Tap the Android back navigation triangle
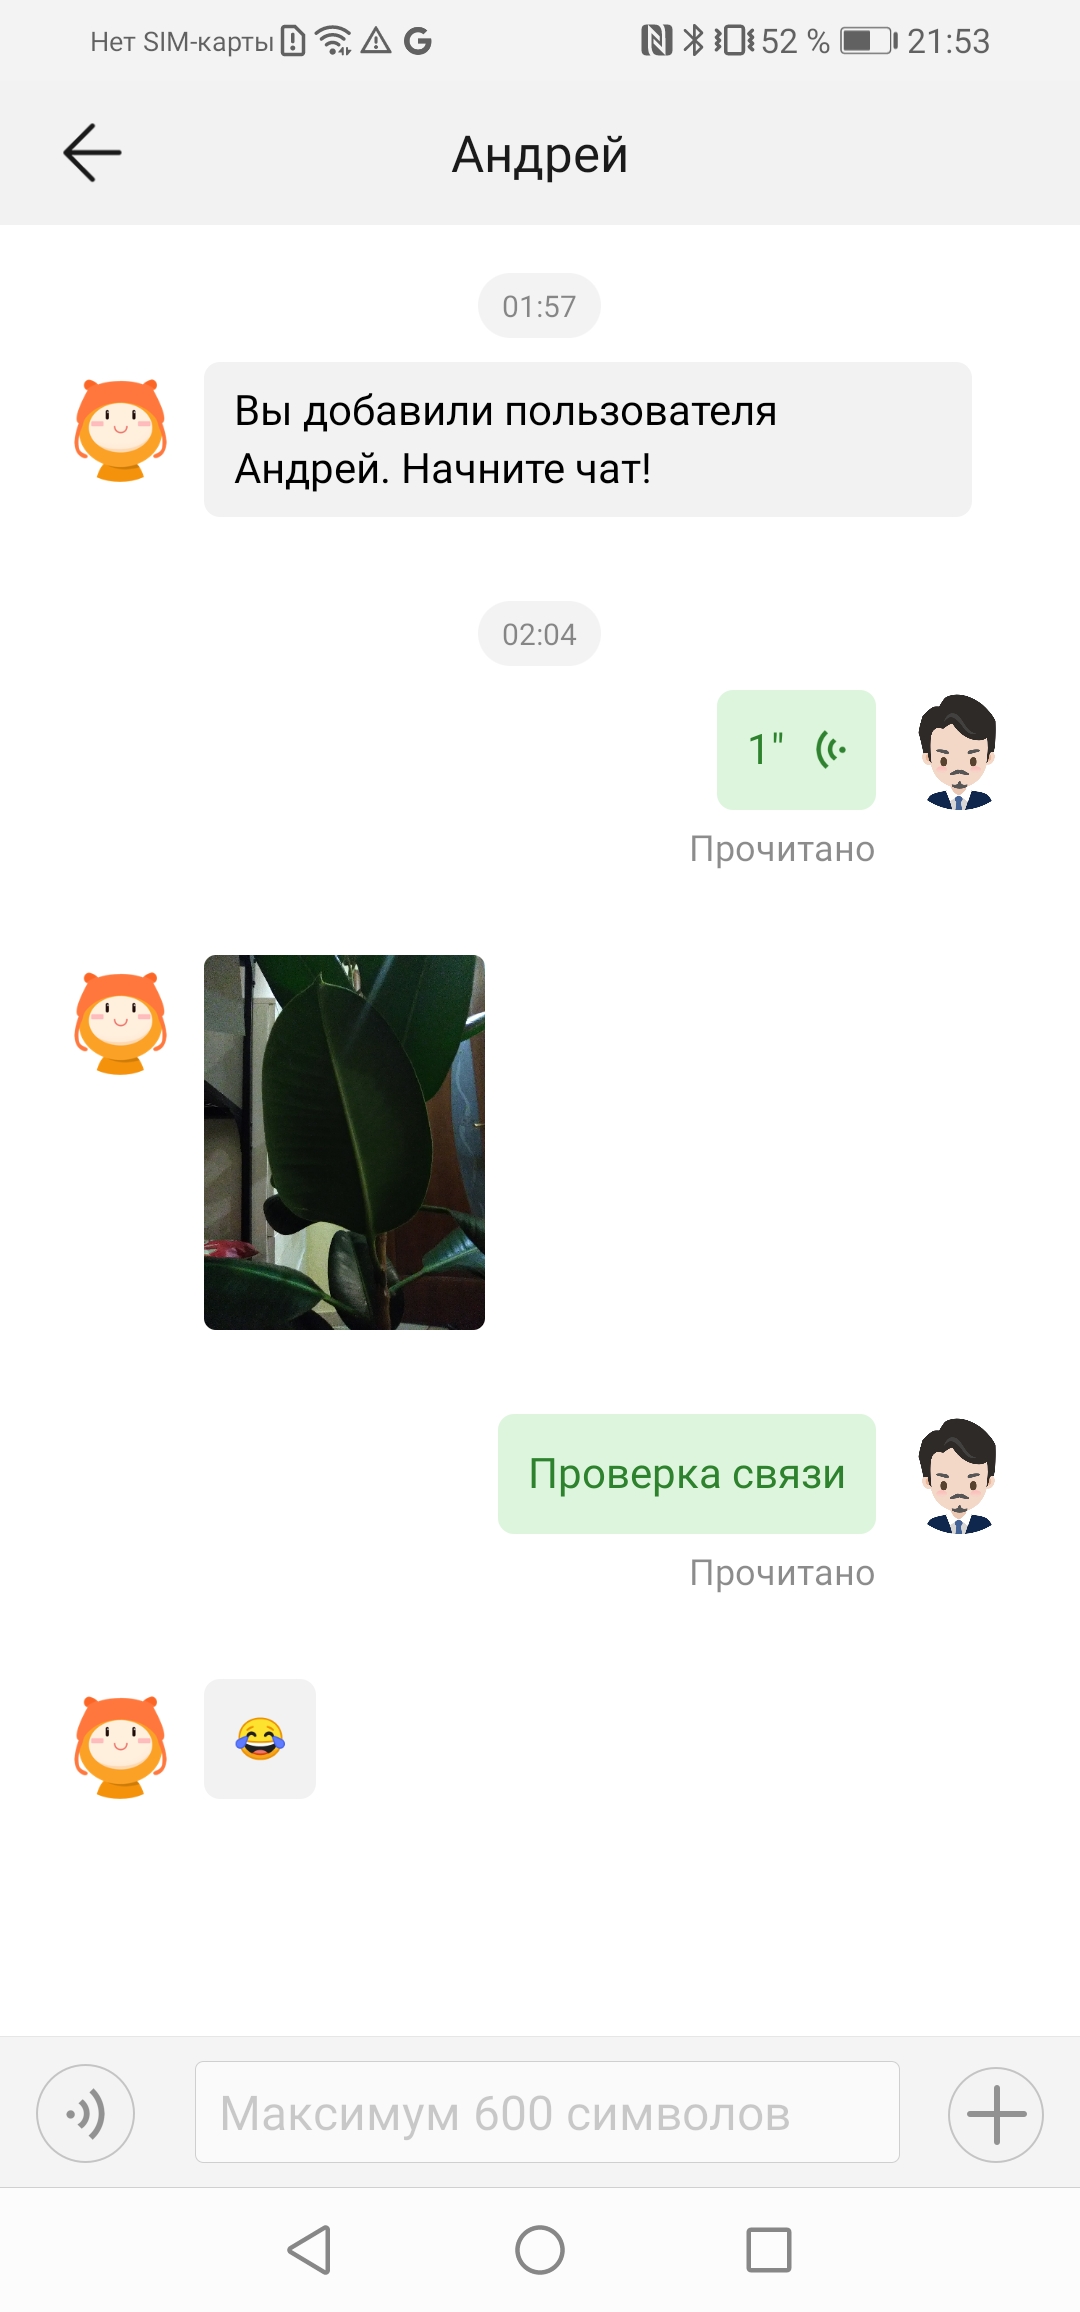This screenshot has height=2312, width=1080. point(309,2250)
